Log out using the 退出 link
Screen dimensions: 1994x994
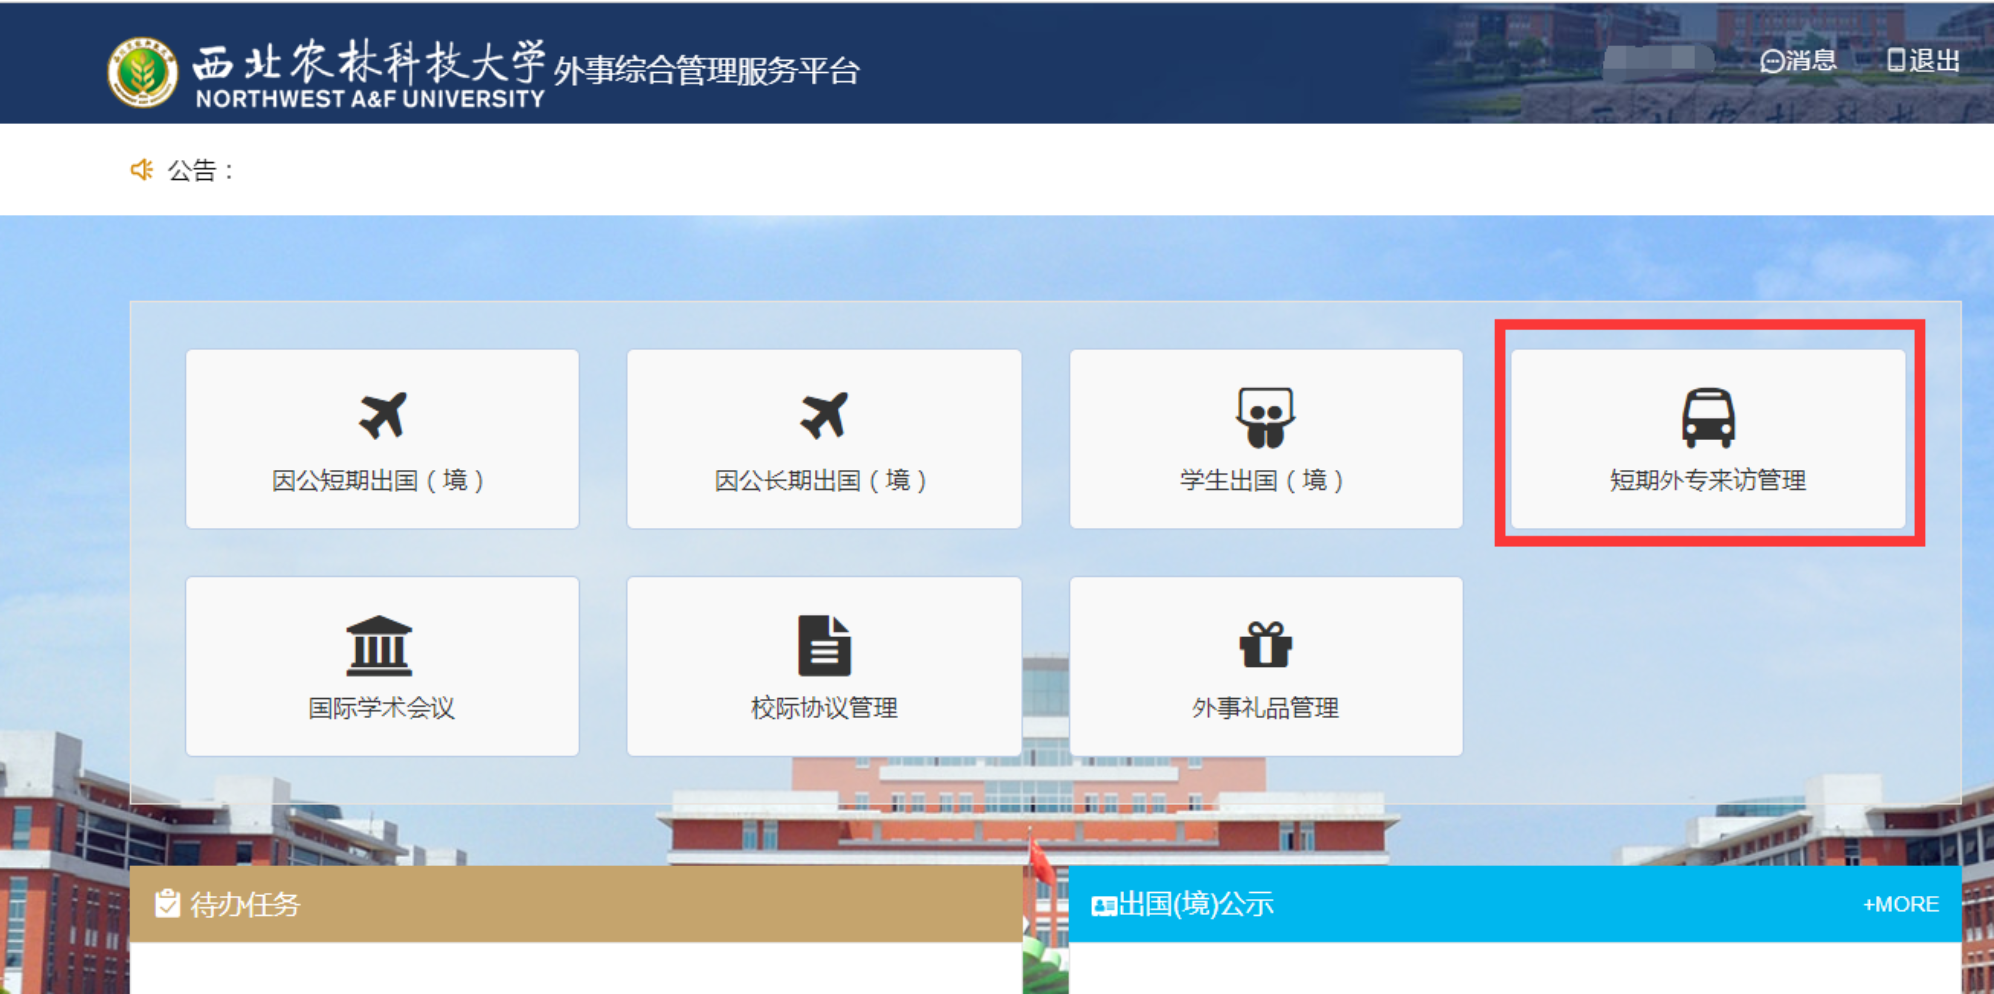(x=1923, y=61)
